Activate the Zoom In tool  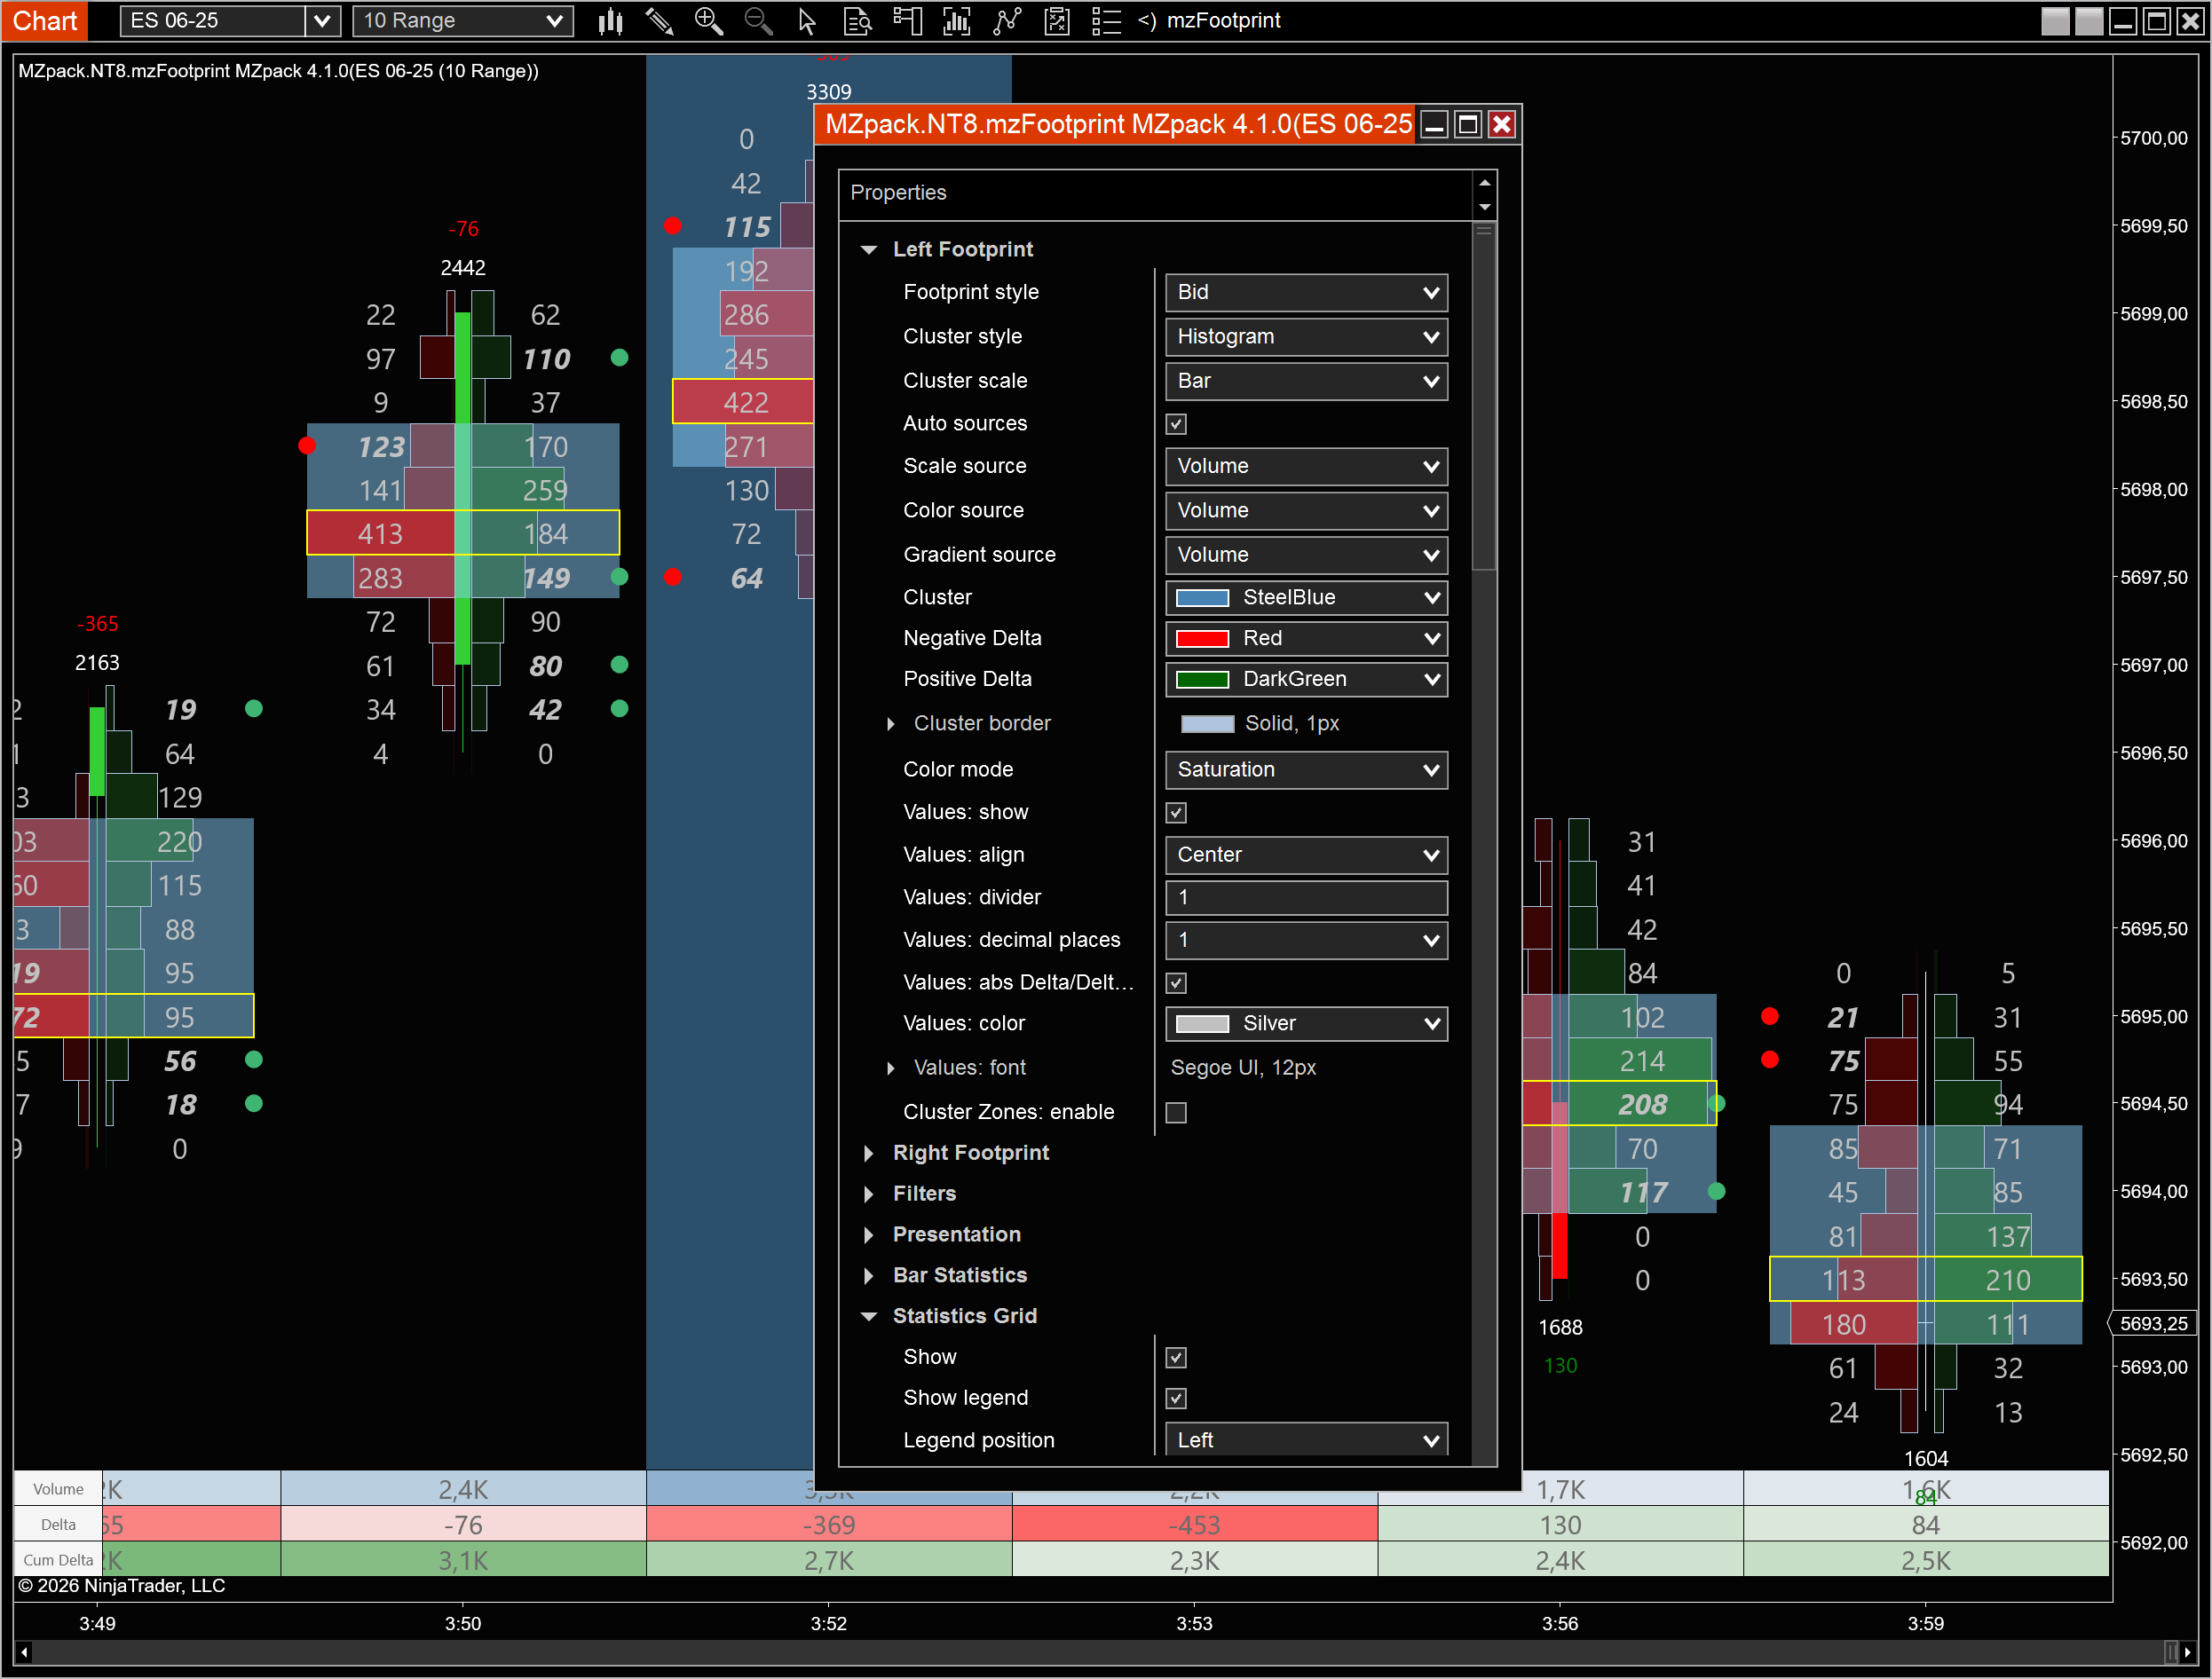point(709,21)
